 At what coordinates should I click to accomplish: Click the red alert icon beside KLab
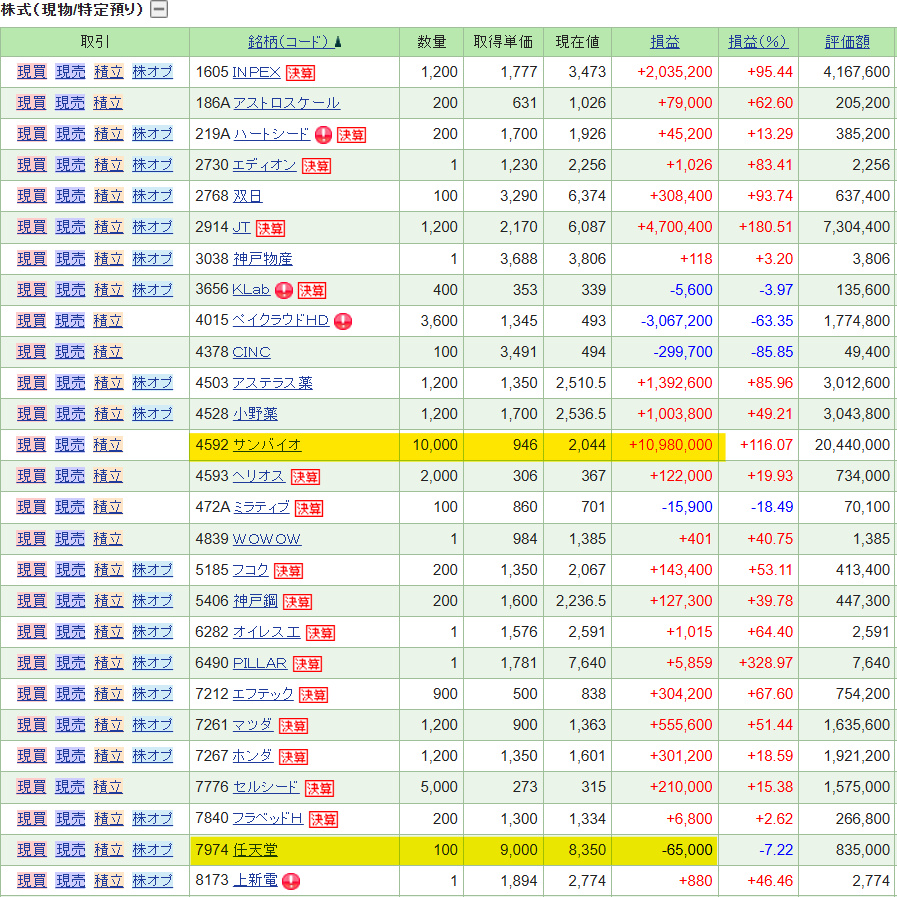tap(284, 291)
